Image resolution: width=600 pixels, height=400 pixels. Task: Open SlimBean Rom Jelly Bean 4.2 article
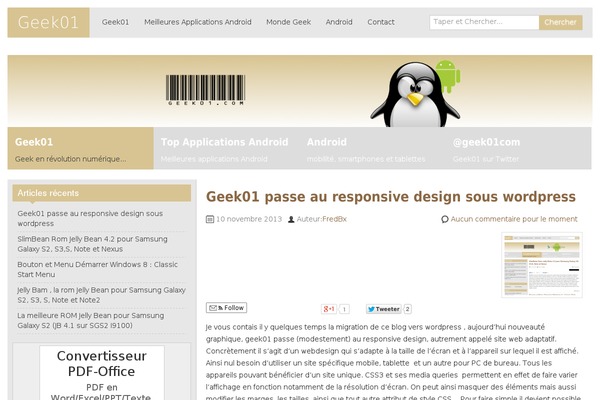92,244
